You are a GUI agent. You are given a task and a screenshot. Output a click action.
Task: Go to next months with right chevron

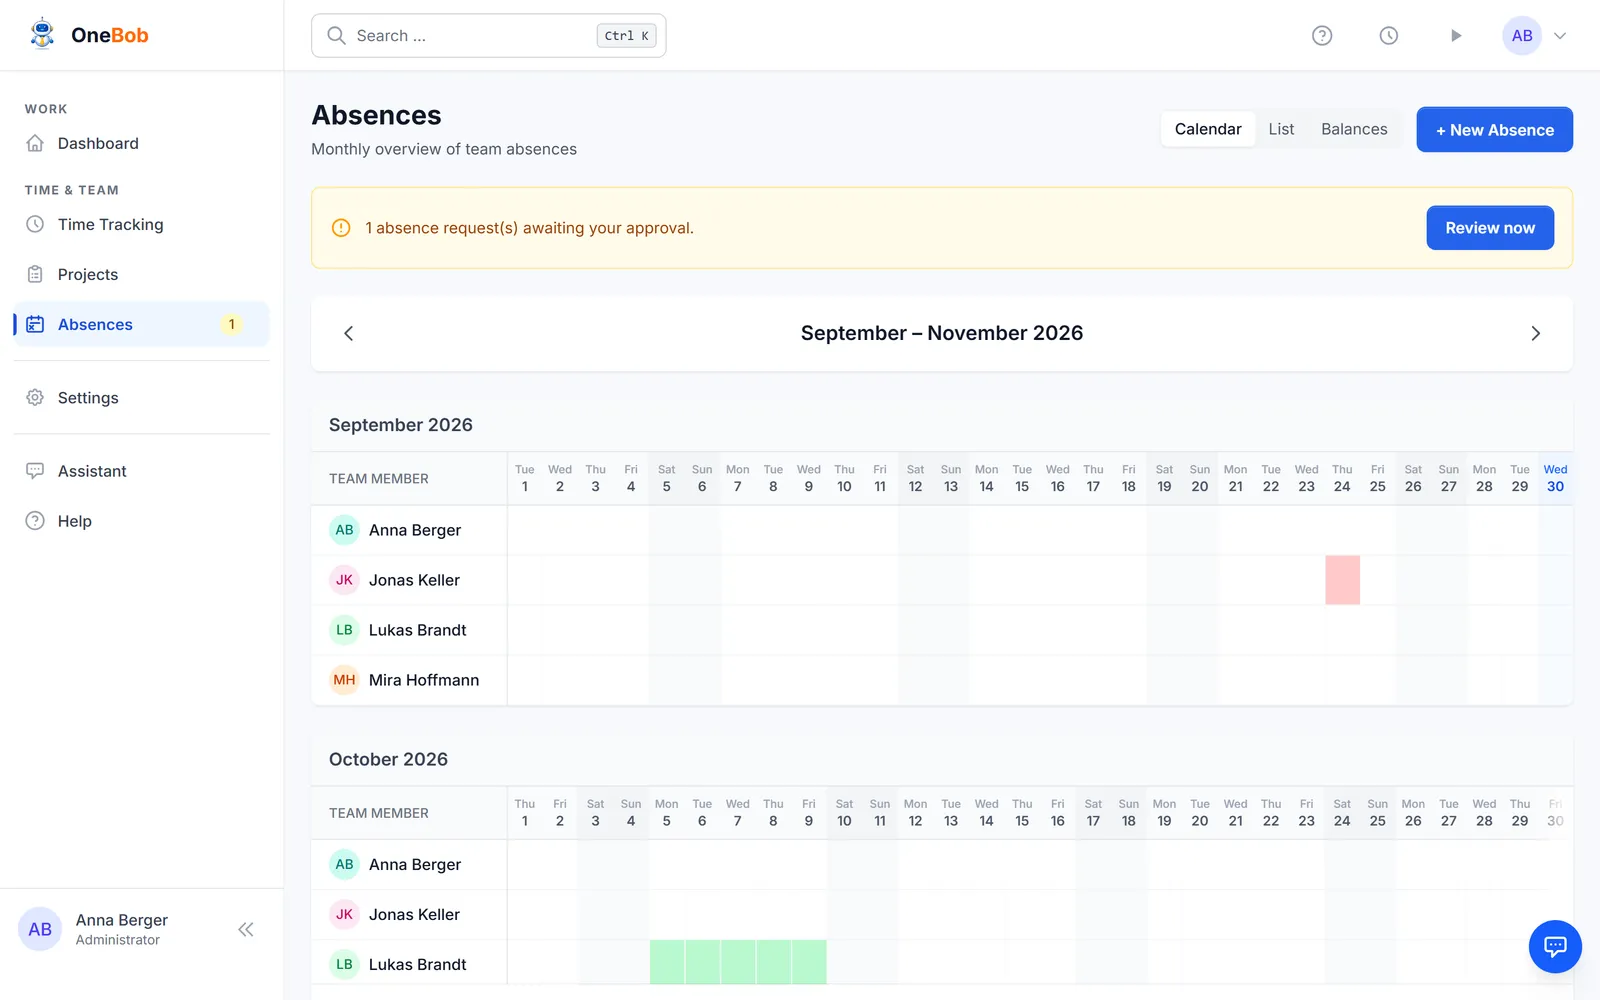click(x=1536, y=333)
